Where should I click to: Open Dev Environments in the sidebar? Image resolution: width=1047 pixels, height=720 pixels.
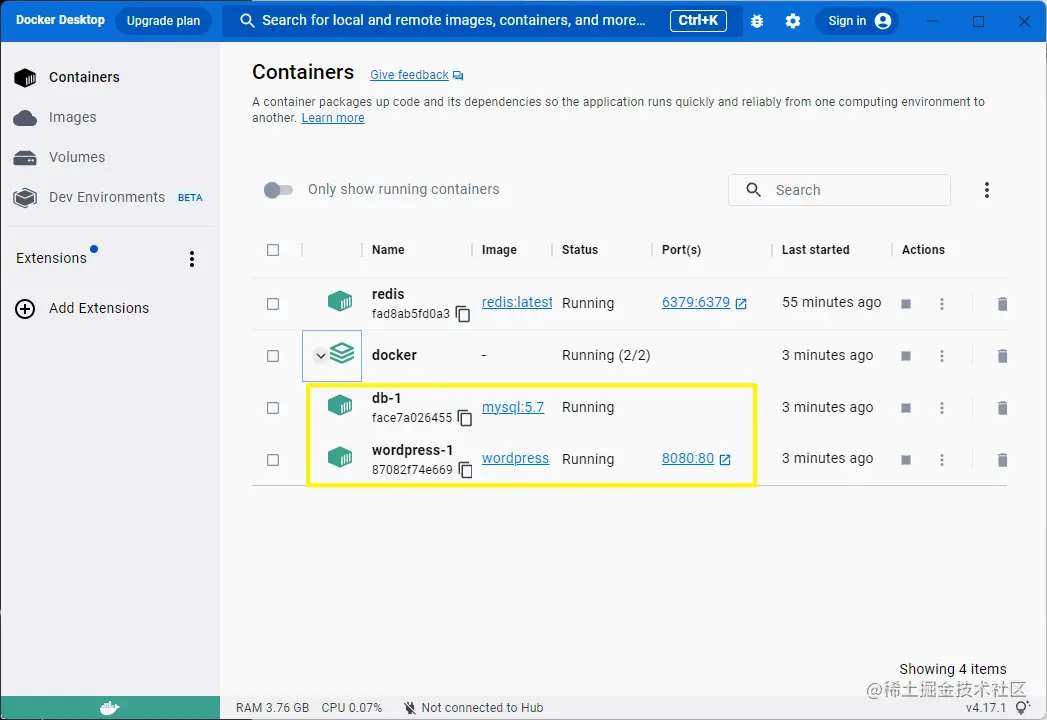coord(106,197)
